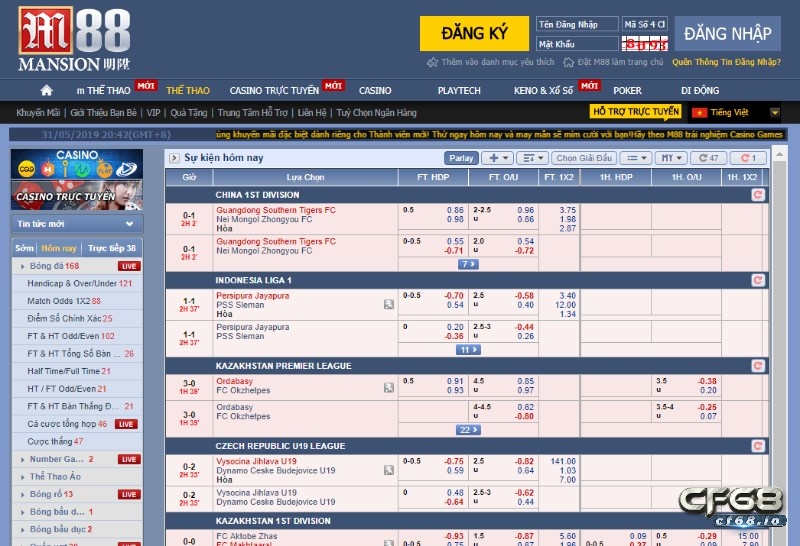Screen dimensions: 800x546
Task: Click the Tên Đăng Nhập username field
Action: click(577, 24)
